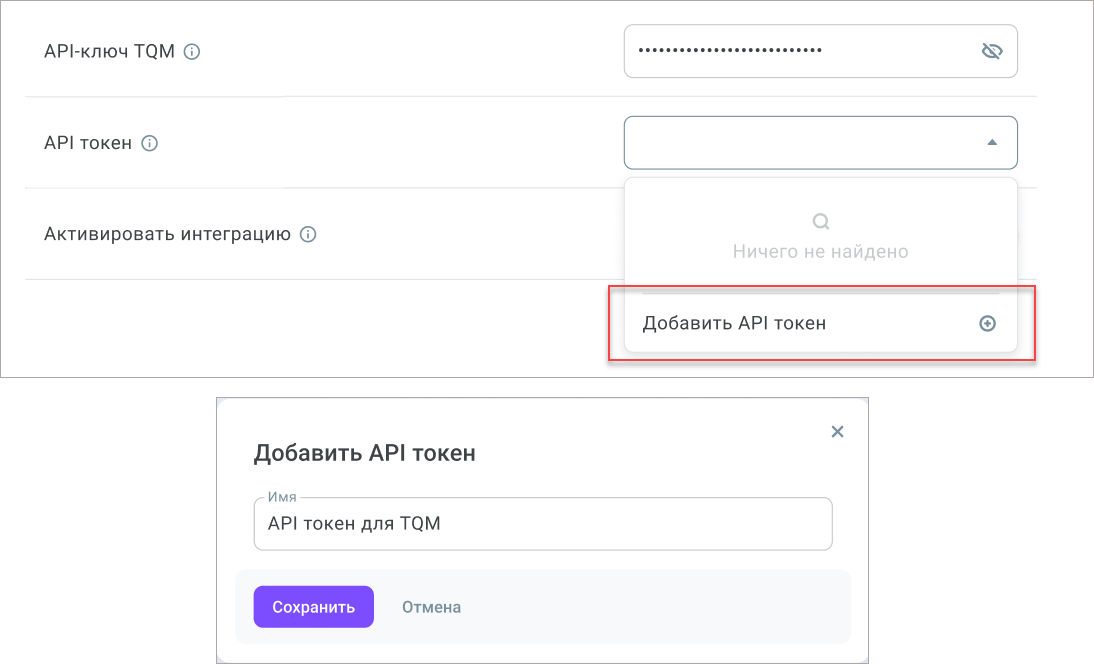The height and width of the screenshot is (664, 1094).
Task: Click the plus icon for Добавить API токен
Action: coord(987,323)
